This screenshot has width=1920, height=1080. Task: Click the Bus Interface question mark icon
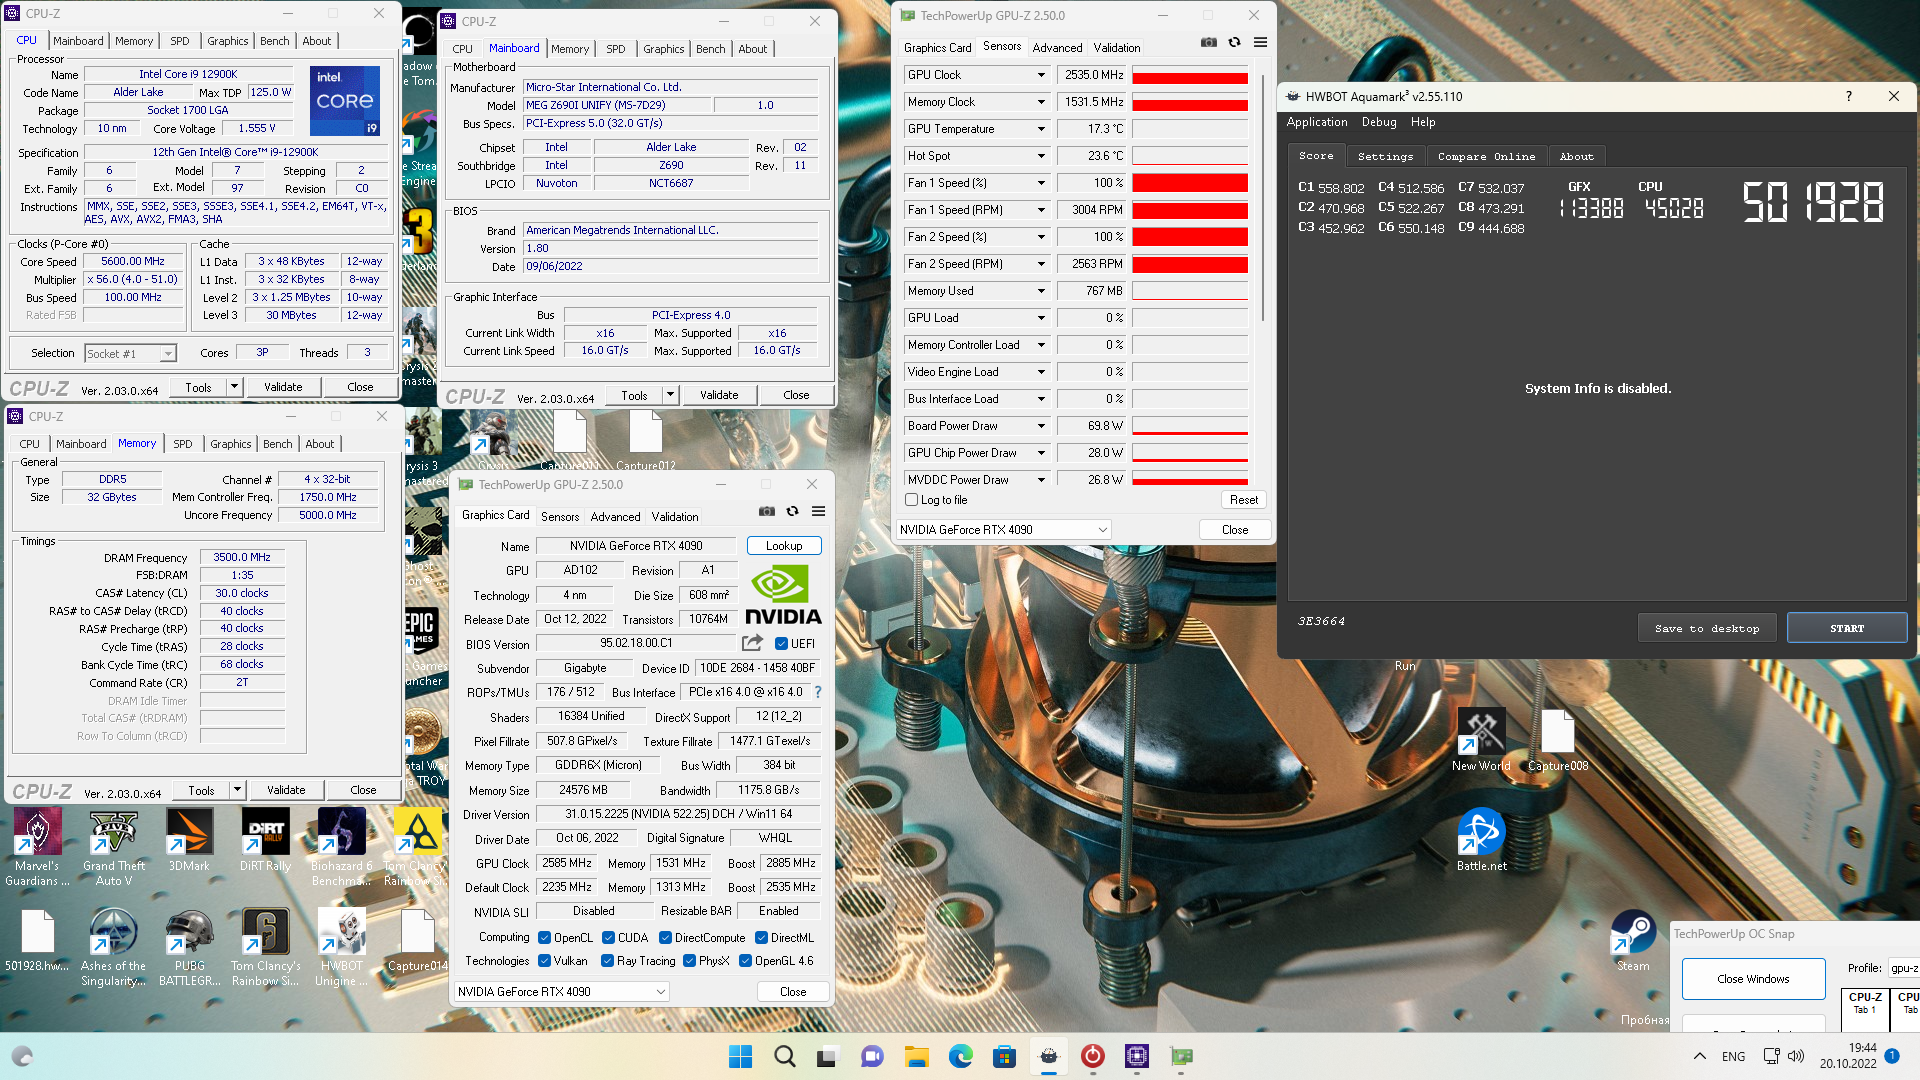pos(818,692)
